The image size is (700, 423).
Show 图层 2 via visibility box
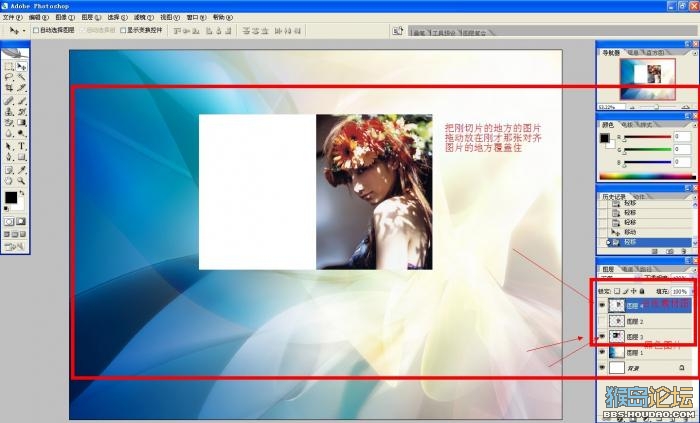(602, 321)
